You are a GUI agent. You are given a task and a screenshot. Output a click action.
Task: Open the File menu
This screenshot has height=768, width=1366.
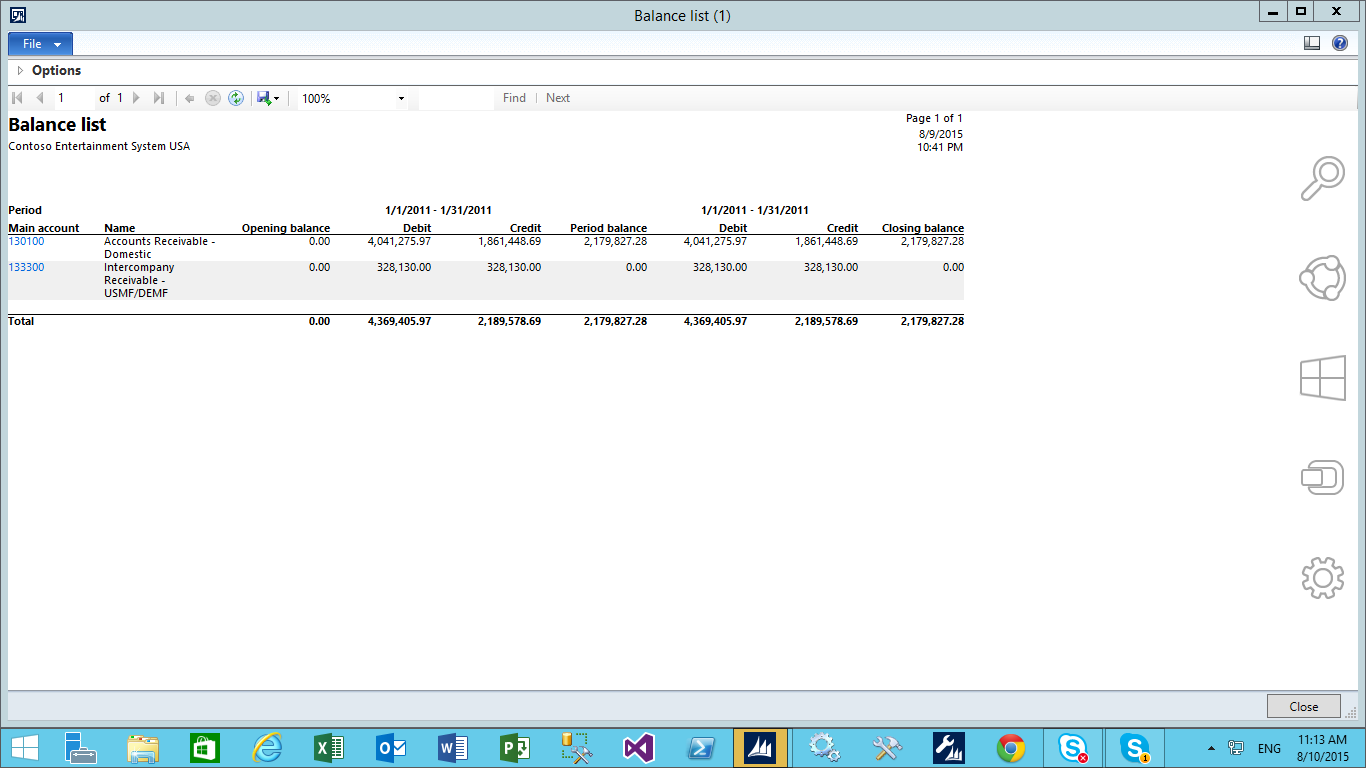click(40, 44)
